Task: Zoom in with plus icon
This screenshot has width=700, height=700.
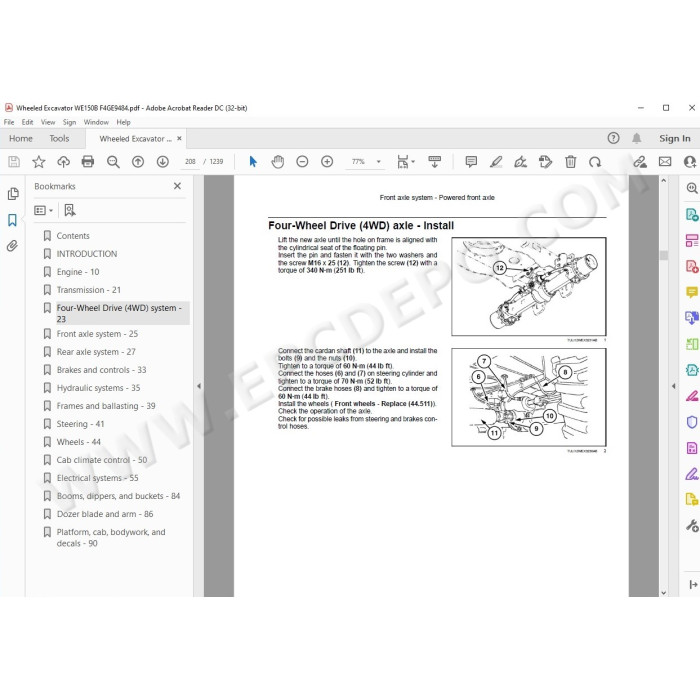Action: click(327, 162)
